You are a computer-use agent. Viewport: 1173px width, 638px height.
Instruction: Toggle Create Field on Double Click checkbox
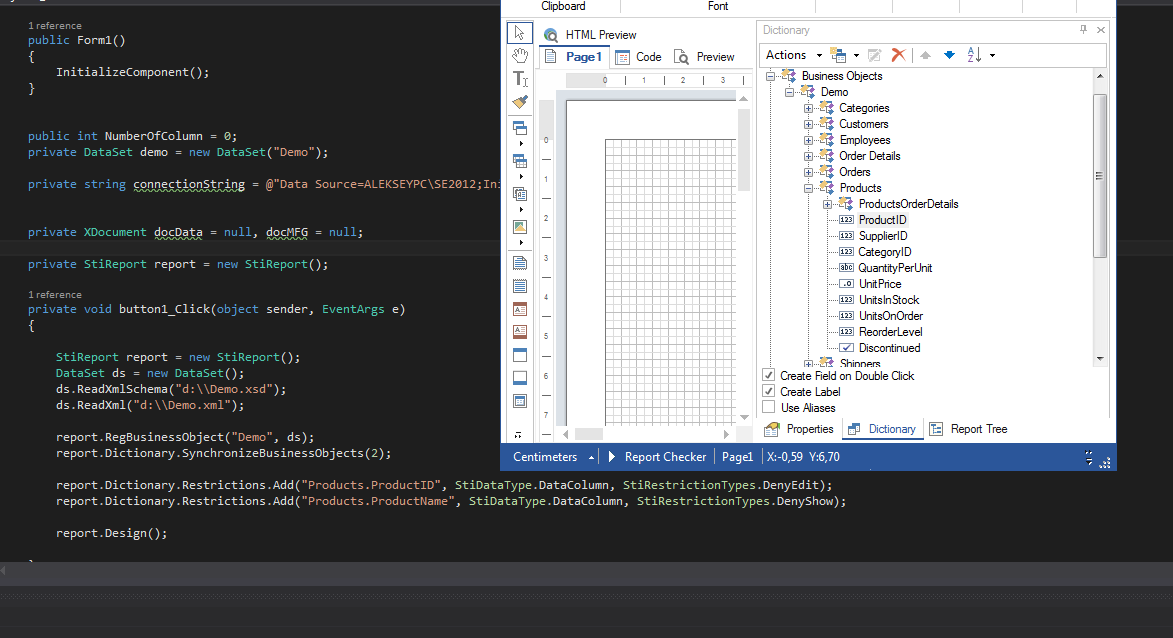[x=768, y=375]
